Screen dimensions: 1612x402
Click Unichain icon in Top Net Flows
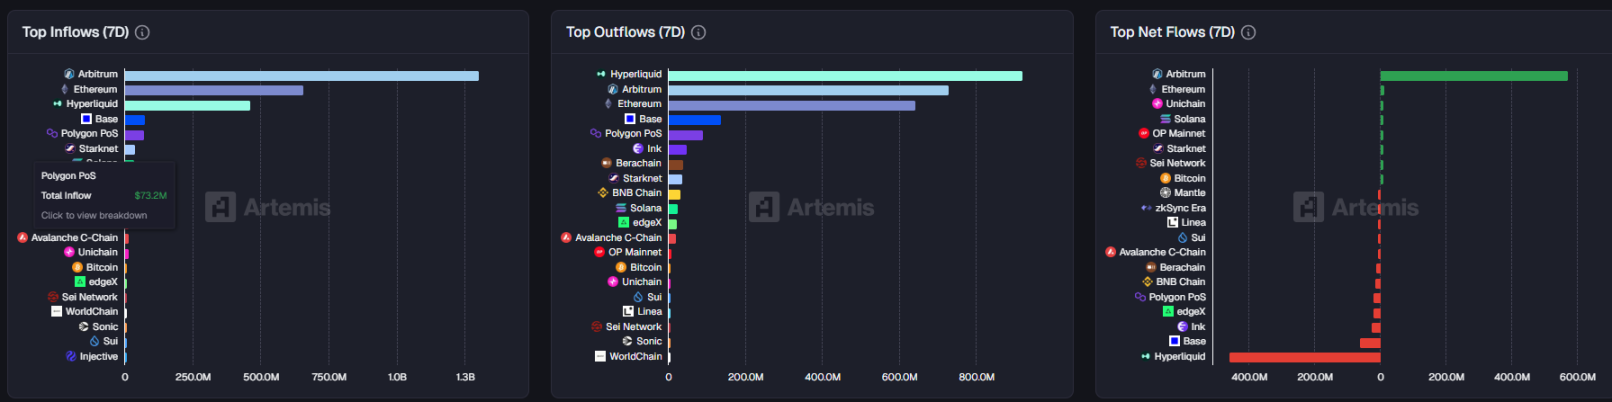pyautogui.click(x=1157, y=104)
